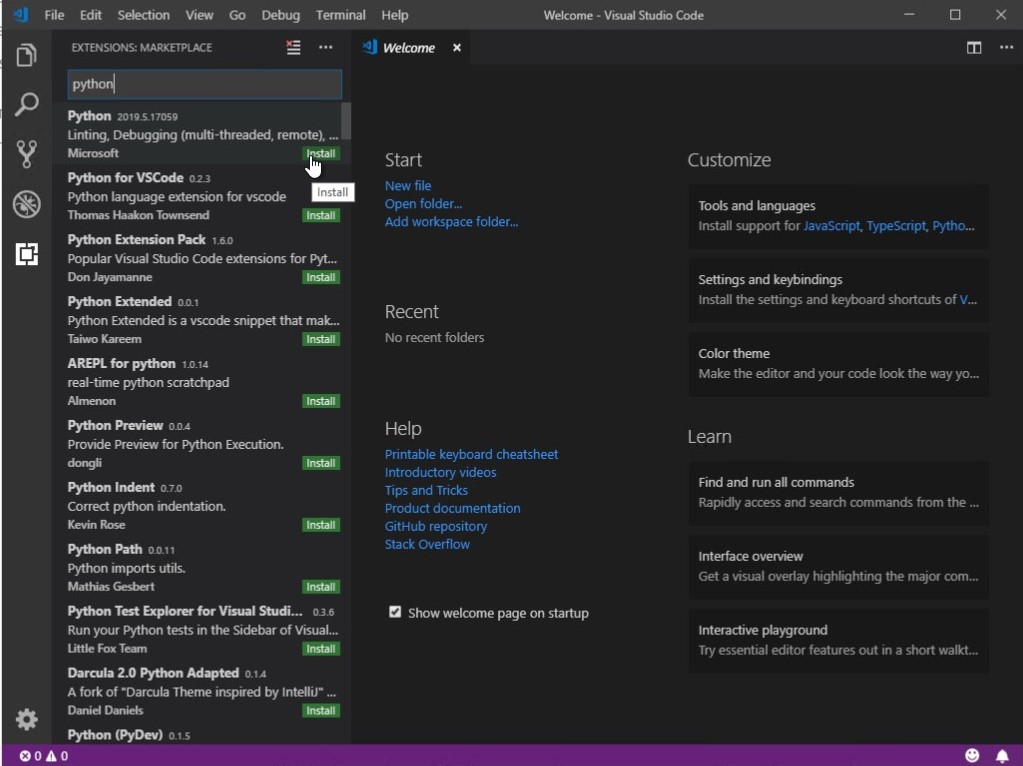Image resolution: width=1023 pixels, height=766 pixels.
Task: Open the Explorer view in activity bar
Action: coord(26,55)
